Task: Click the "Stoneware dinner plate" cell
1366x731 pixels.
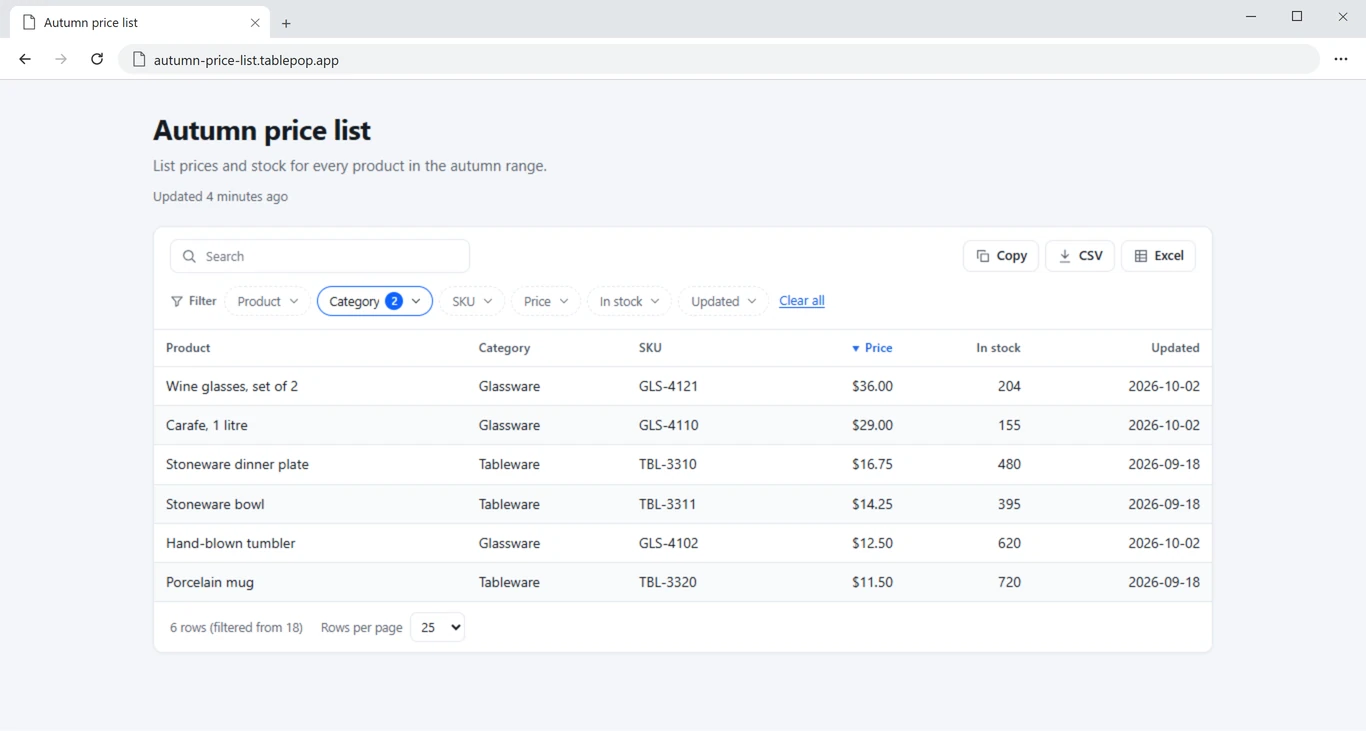Action: pyautogui.click(x=237, y=464)
